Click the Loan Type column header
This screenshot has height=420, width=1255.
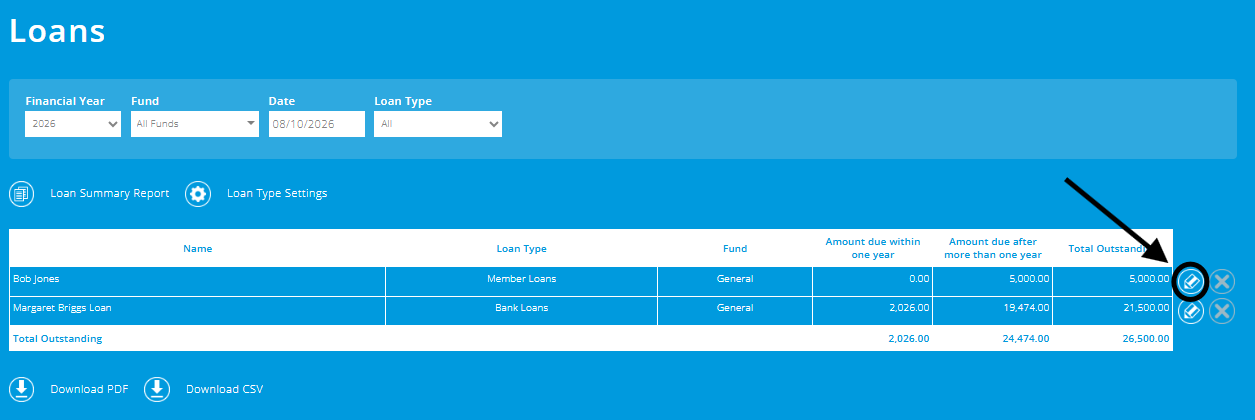522,249
